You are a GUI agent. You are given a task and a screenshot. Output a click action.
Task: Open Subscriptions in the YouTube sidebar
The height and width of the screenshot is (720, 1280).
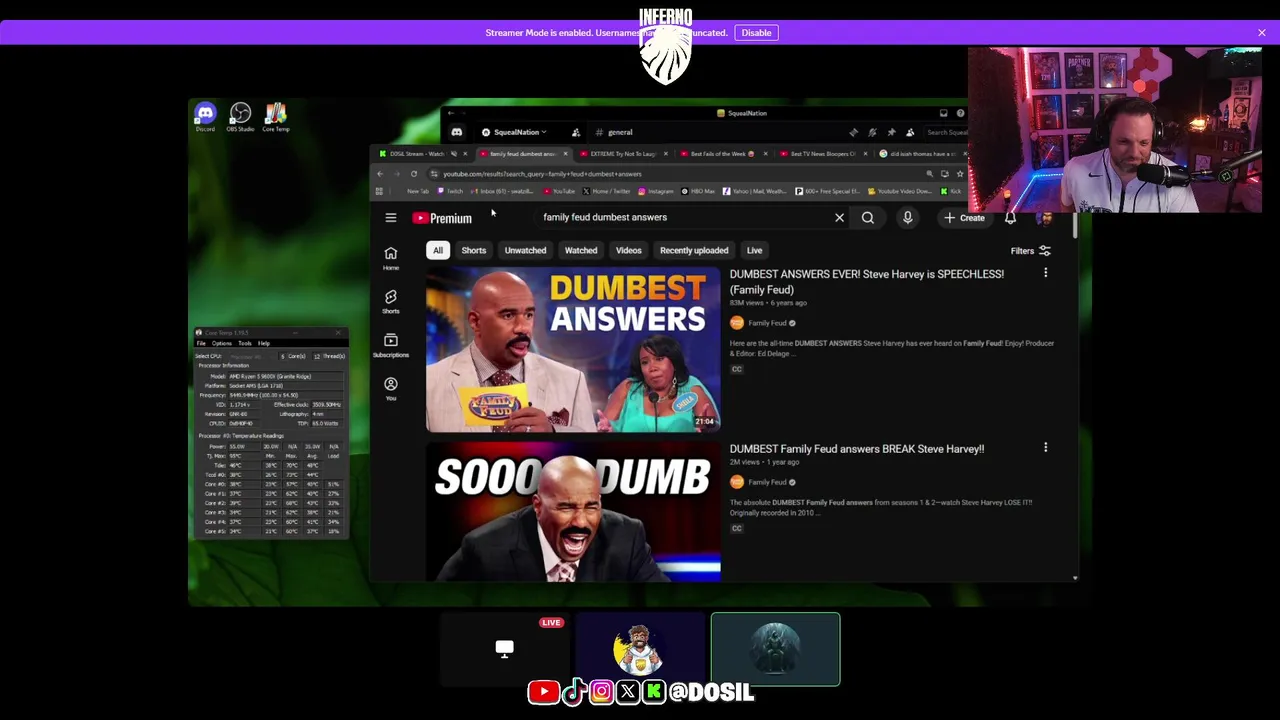click(391, 345)
